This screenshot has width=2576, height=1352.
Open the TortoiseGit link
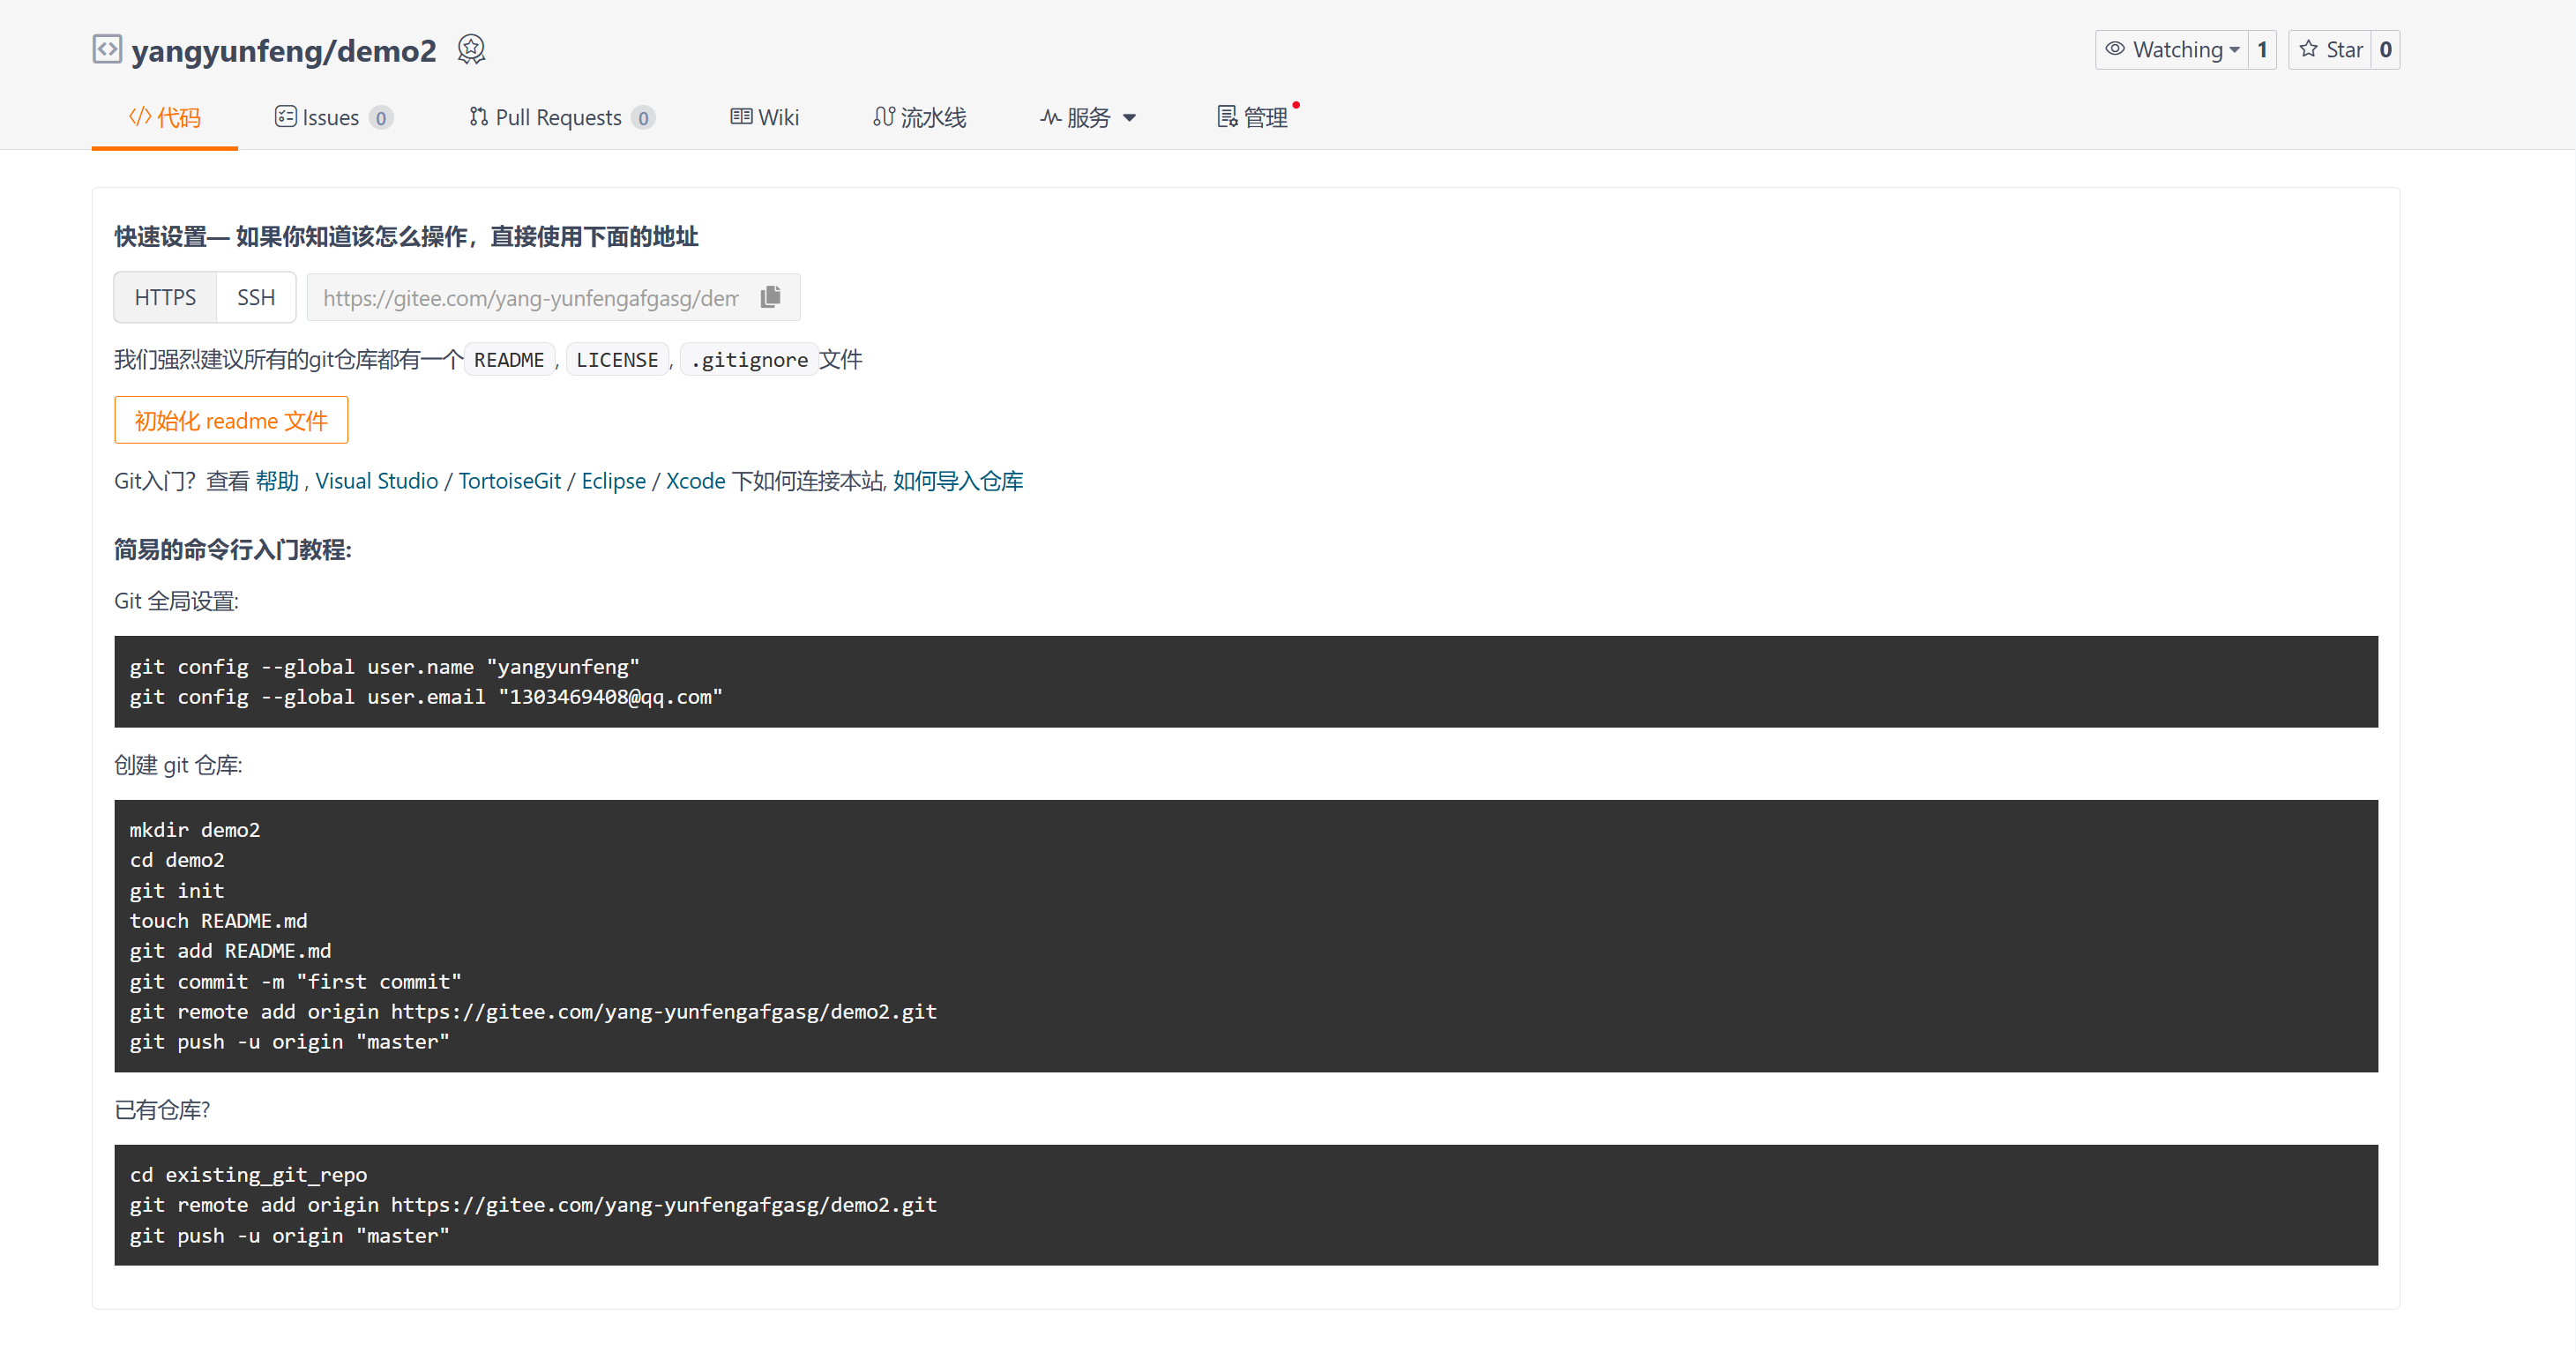[509, 481]
